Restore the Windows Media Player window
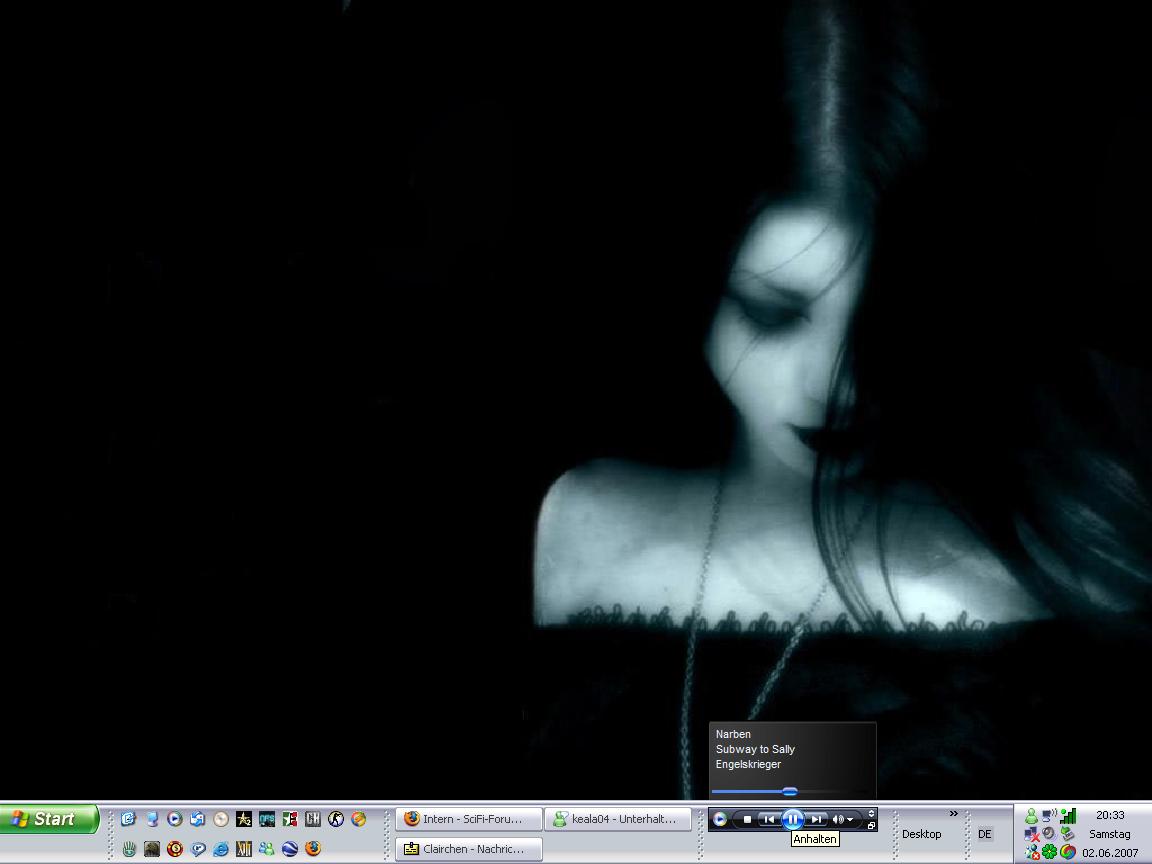 [871, 826]
